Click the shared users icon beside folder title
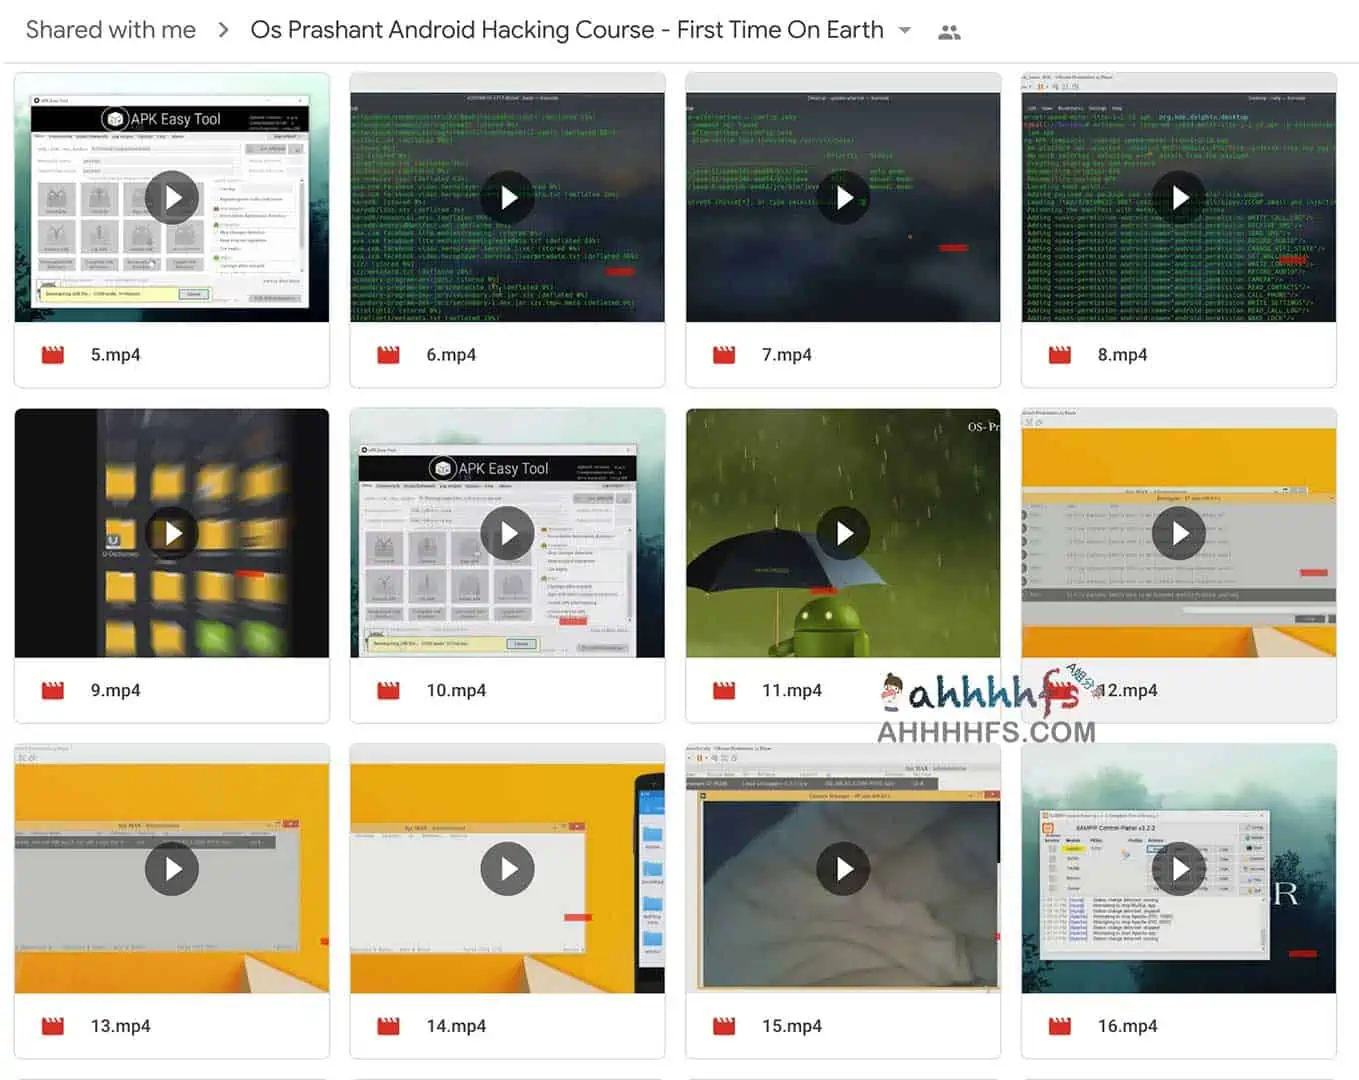 (x=949, y=32)
